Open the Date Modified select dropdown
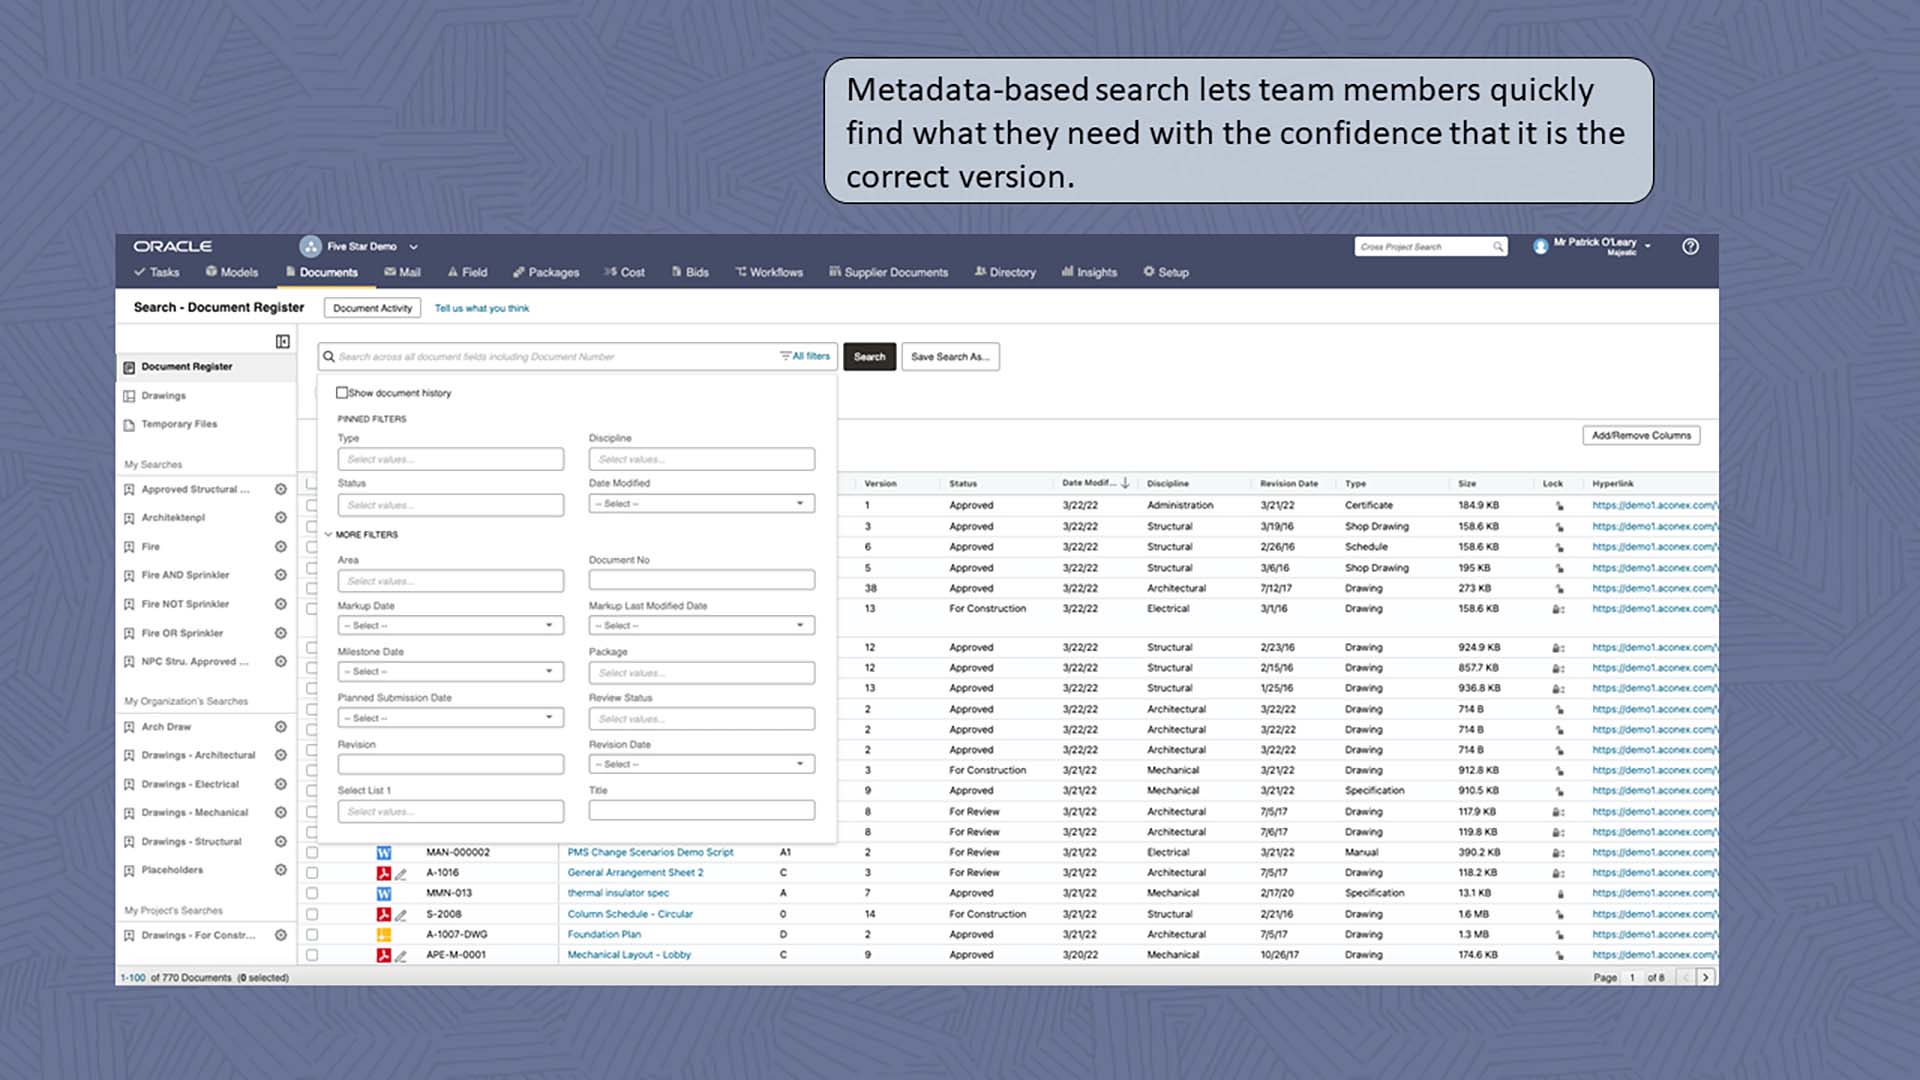This screenshot has width=1920, height=1080. click(x=700, y=503)
